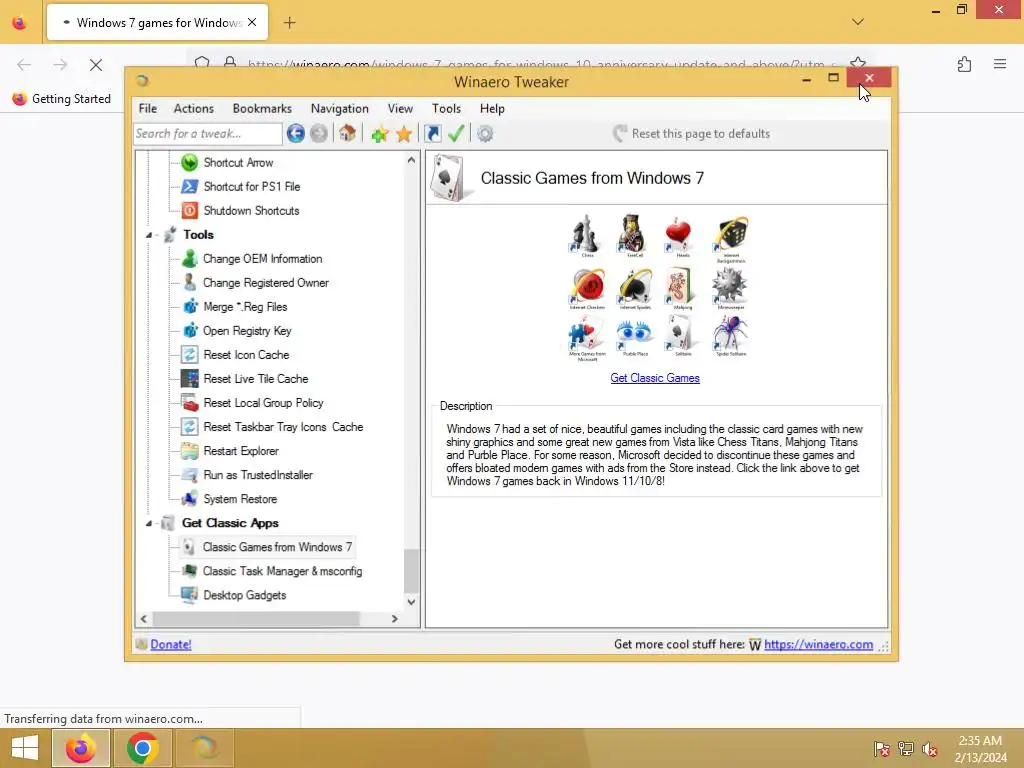Select Merge *.Reg Files
The image size is (1024, 768).
point(245,307)
